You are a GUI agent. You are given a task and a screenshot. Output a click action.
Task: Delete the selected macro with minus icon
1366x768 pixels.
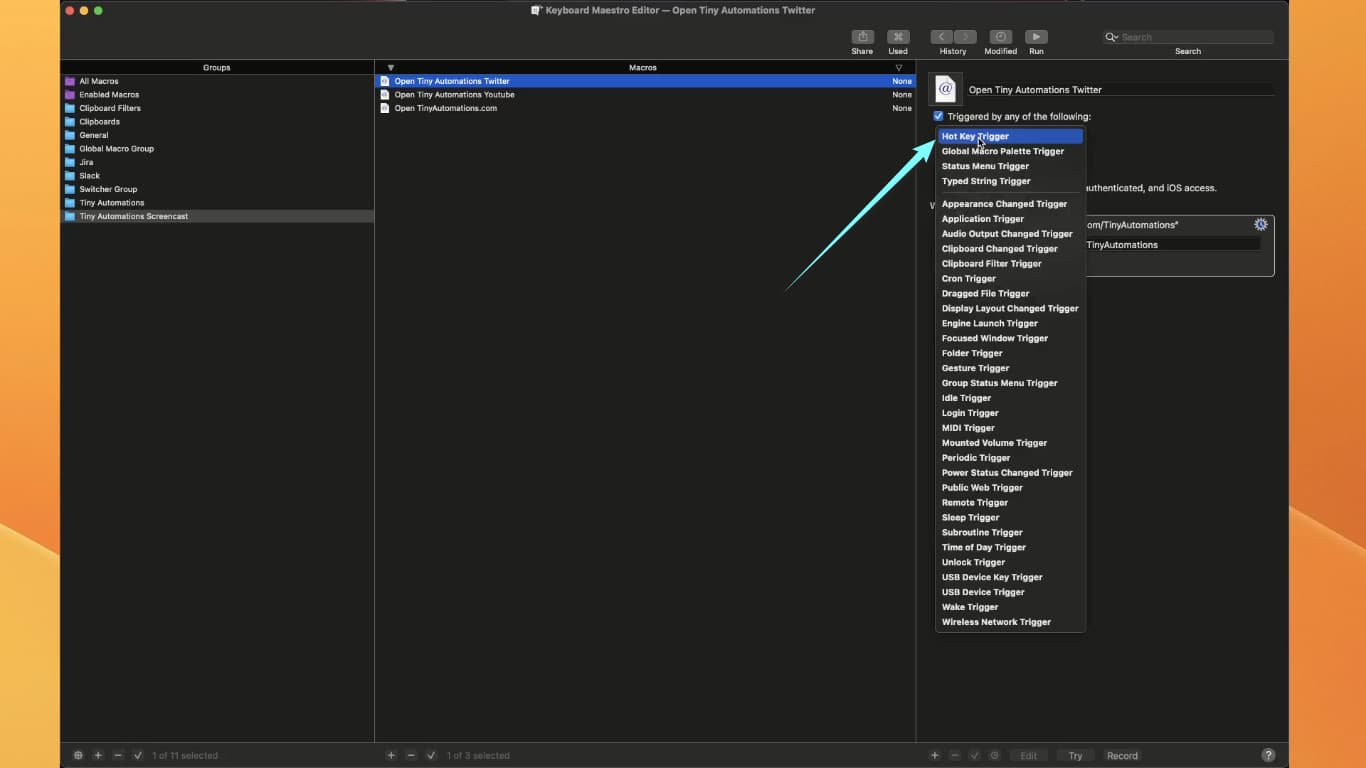[411, 755]
